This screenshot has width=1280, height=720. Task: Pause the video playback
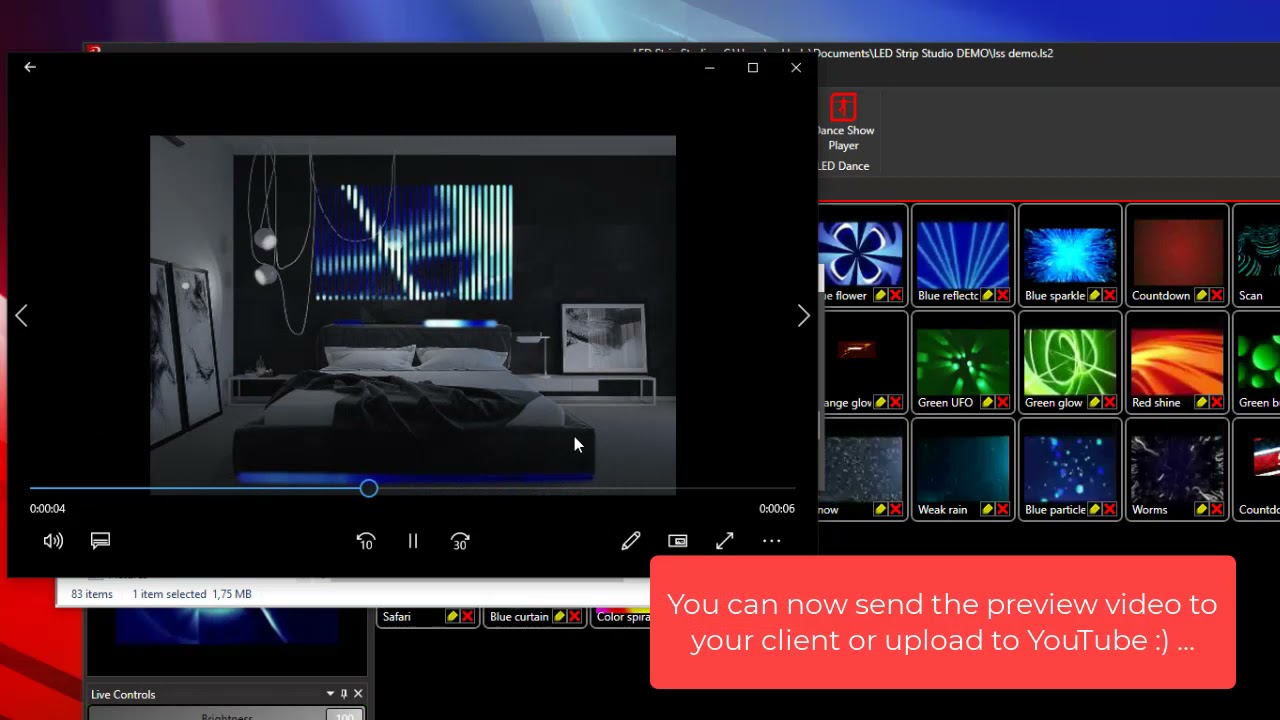pyautogui.click(x=413, y=541)
